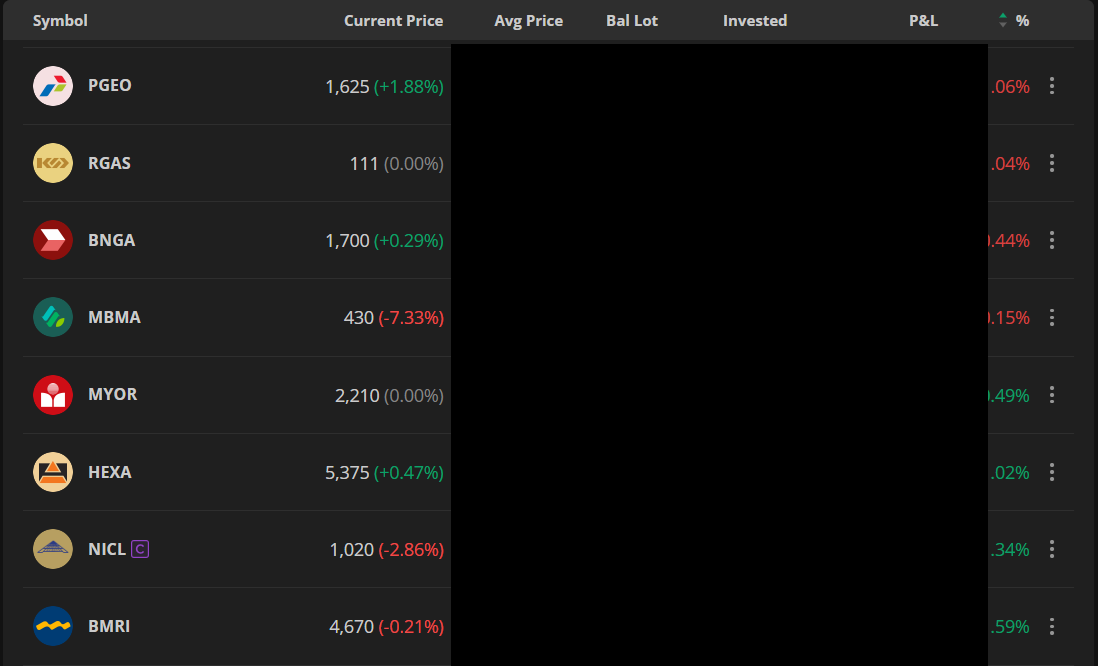This screenshot has height=666, width=1098.
Task: Click the RGAS current price 111
Action: click(x=364, y=163)
